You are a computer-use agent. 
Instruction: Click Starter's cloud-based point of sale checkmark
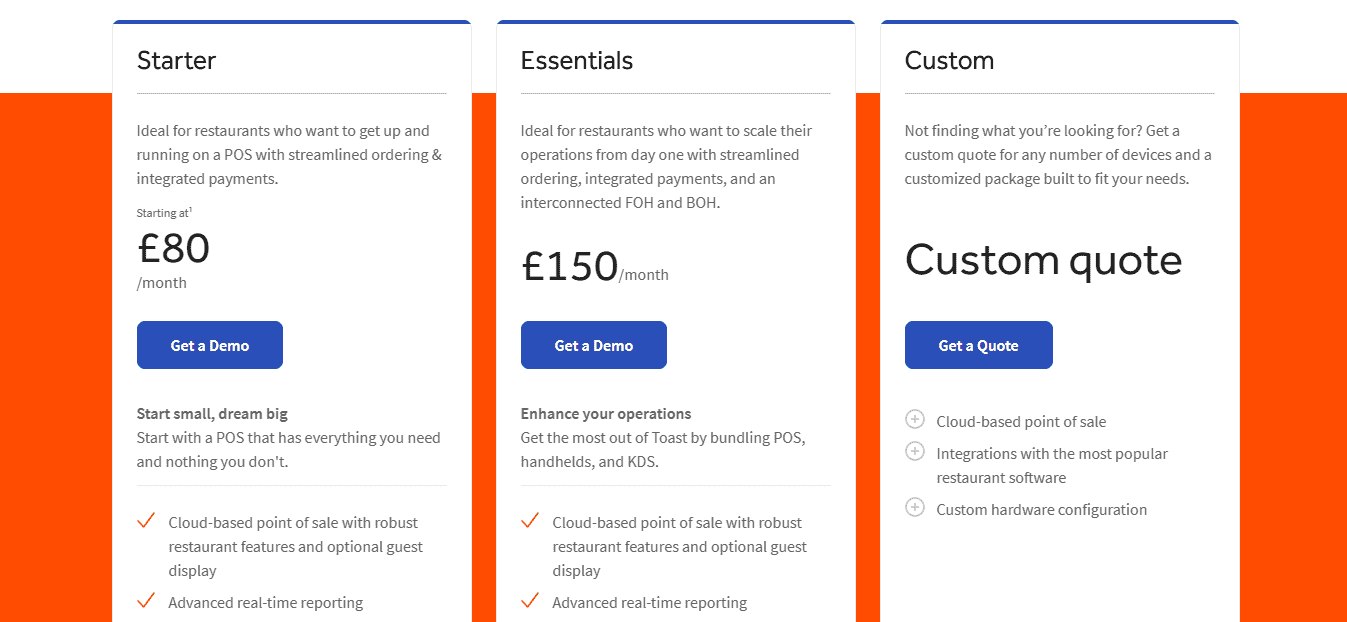(146, 520)
